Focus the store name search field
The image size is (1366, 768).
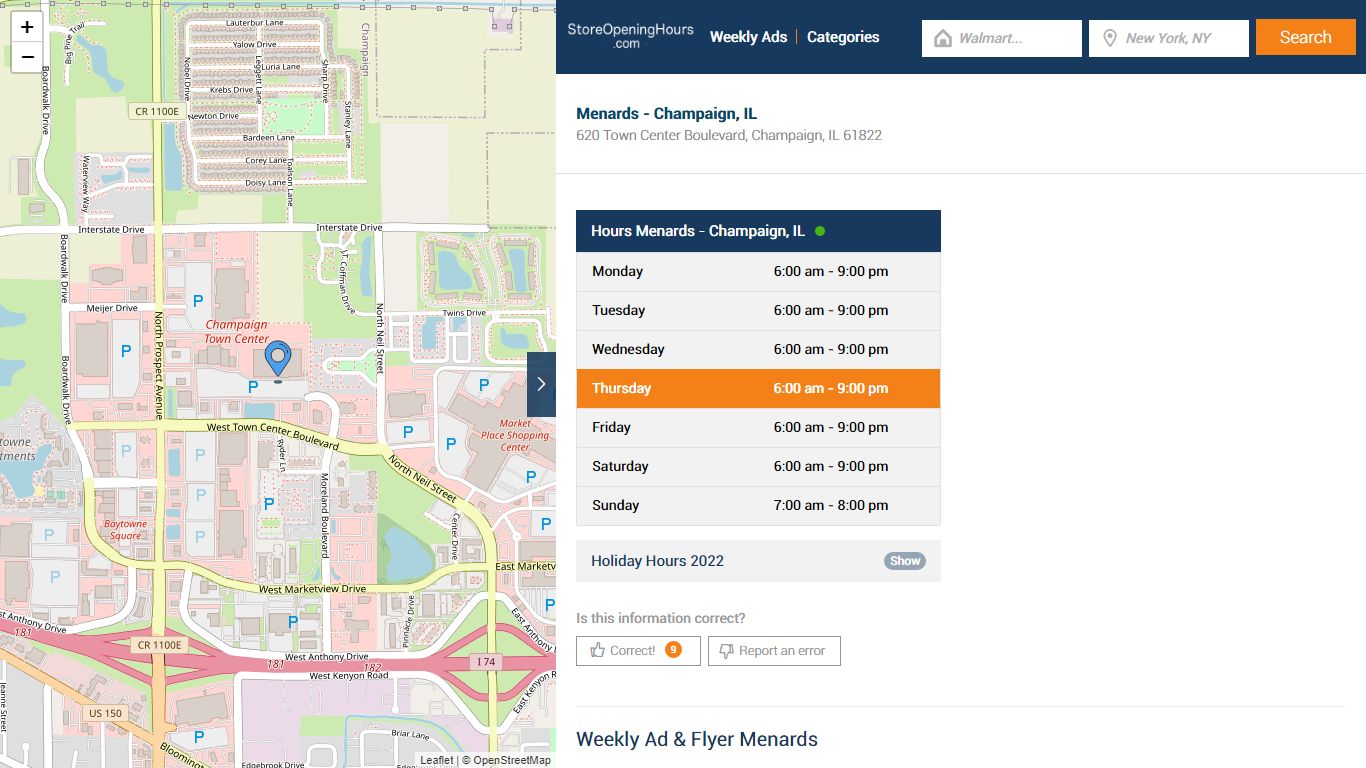point(1002,38)
